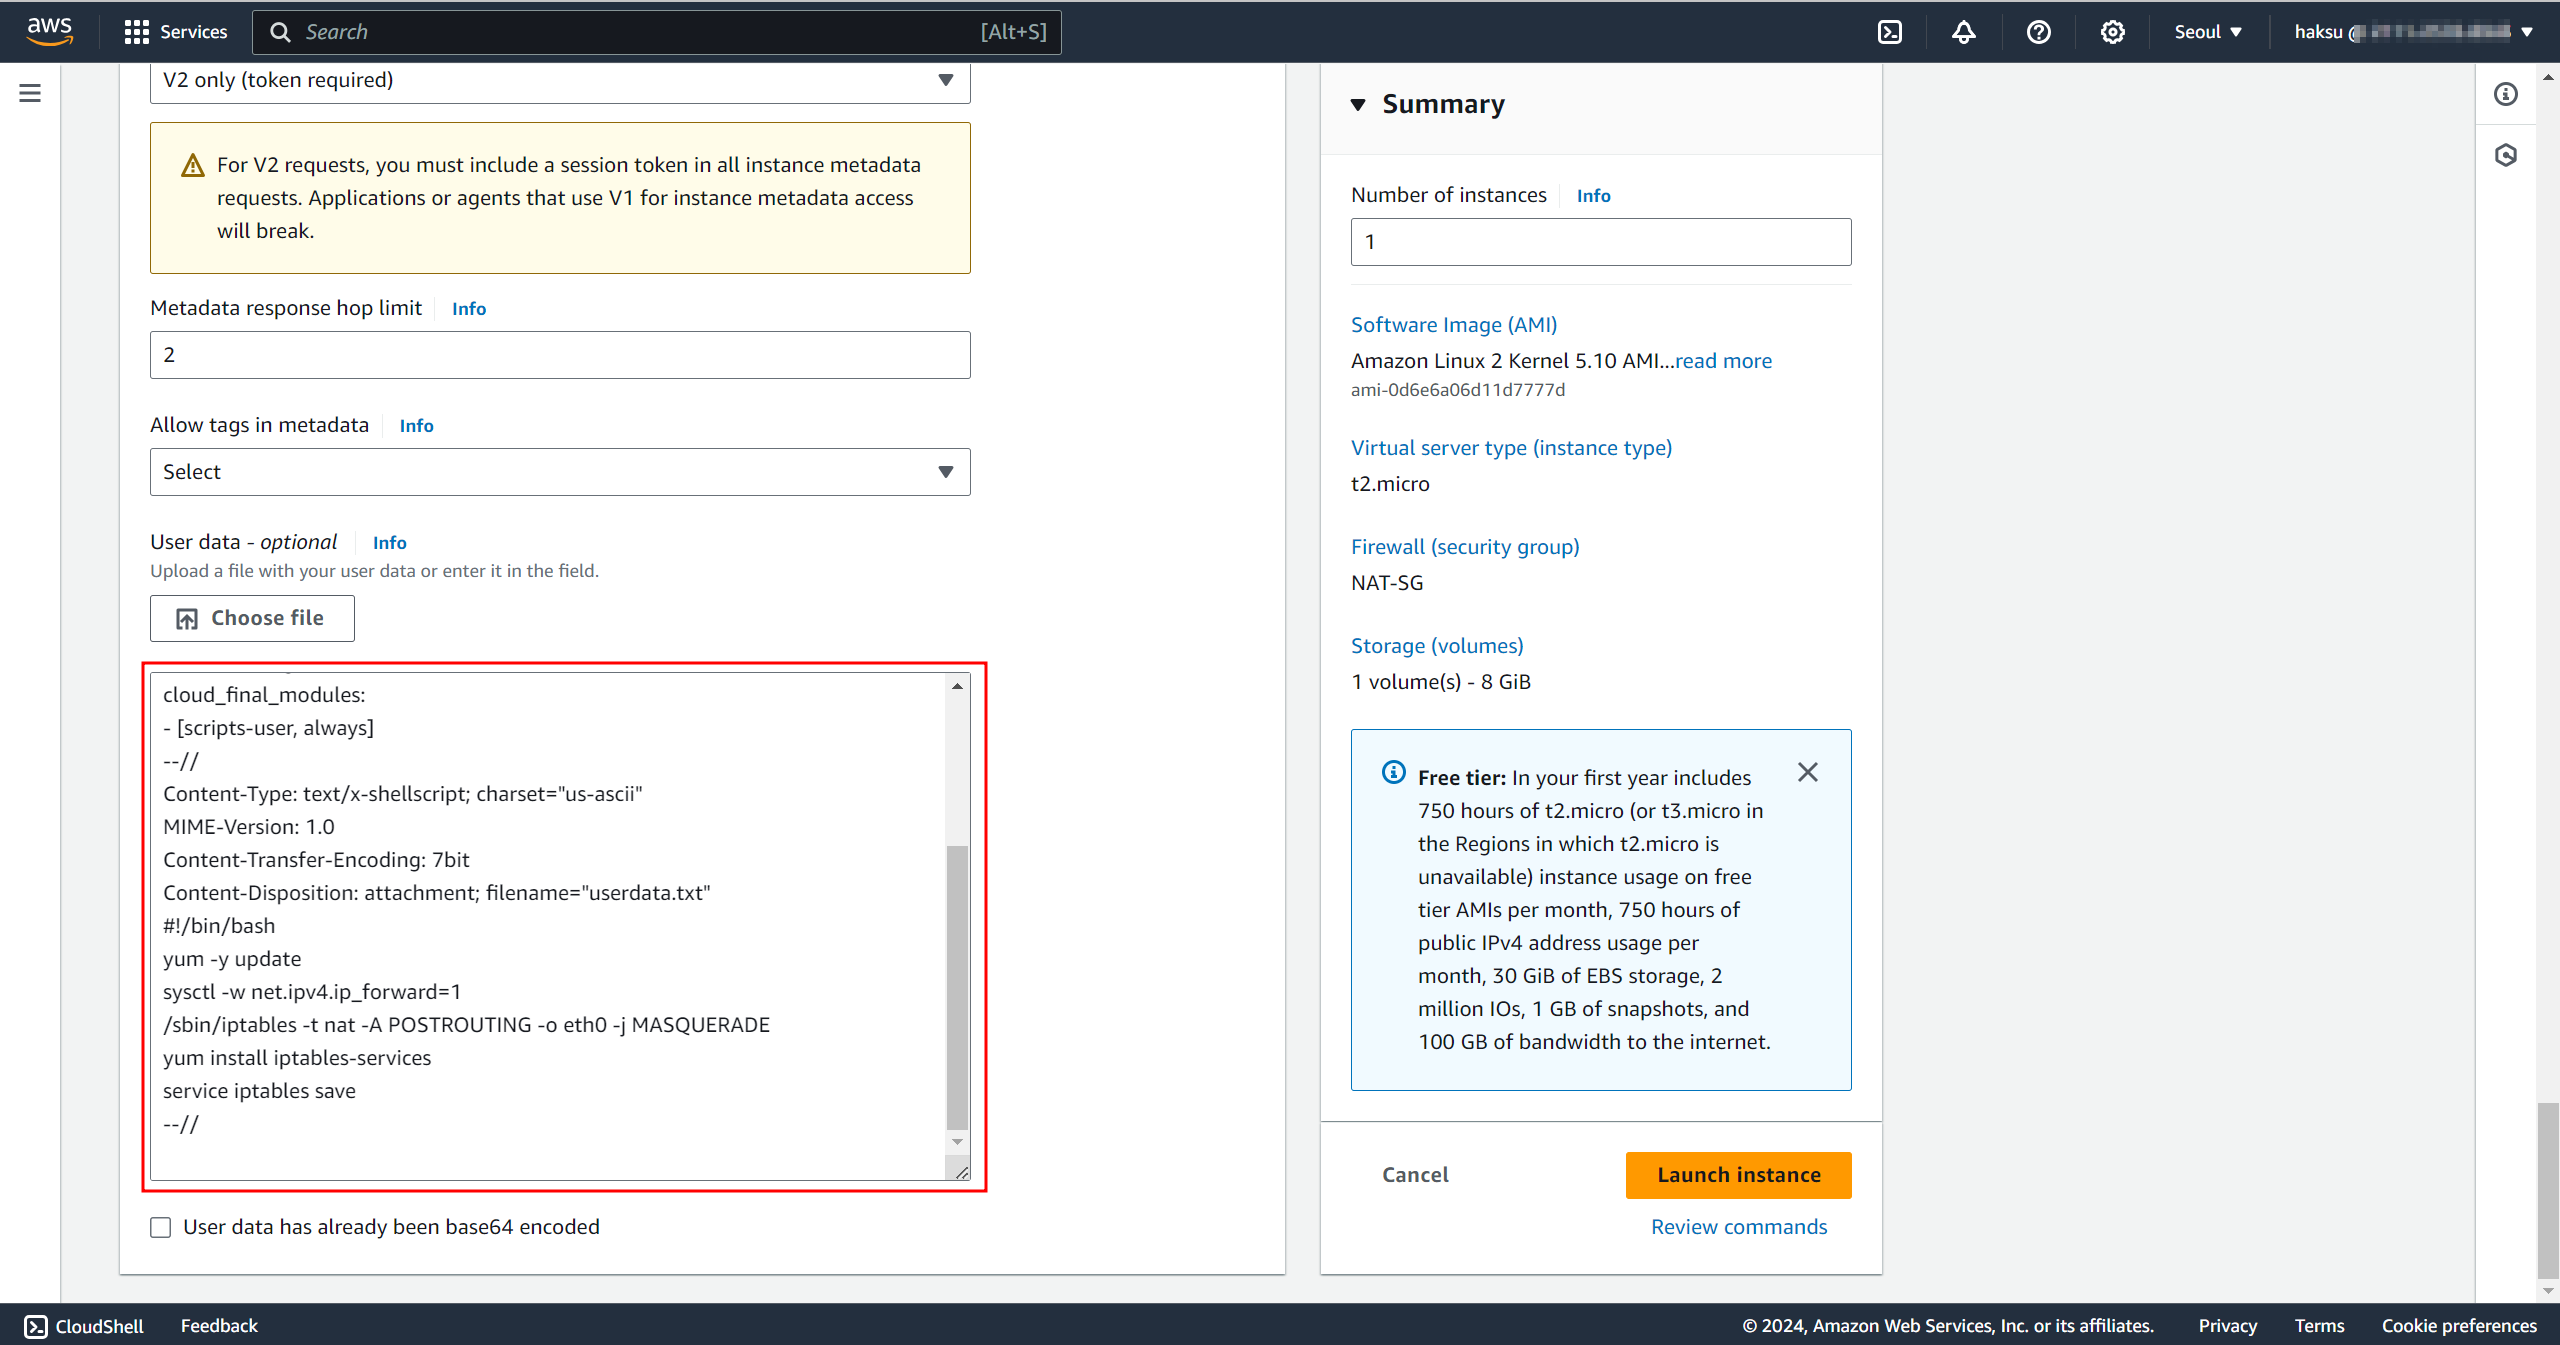Open the Seoul region menu

click(x=2207, y=32)
